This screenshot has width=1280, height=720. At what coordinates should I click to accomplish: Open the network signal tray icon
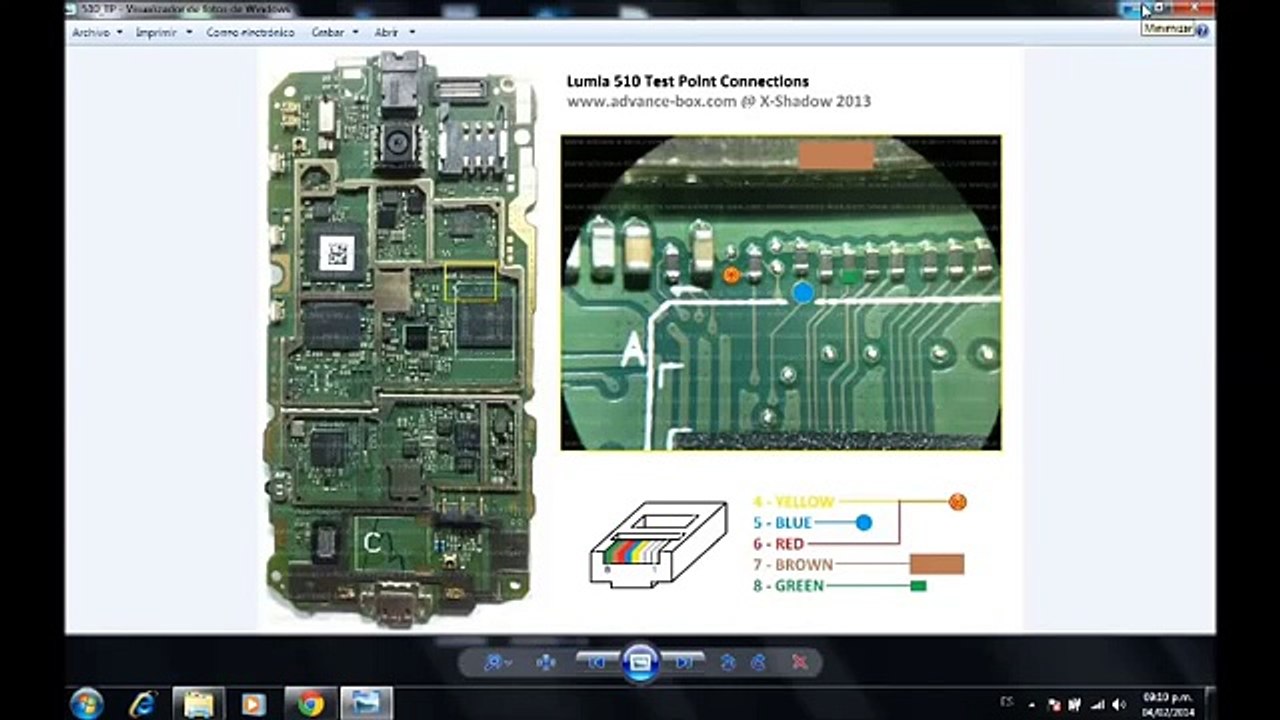(1098, 704)
